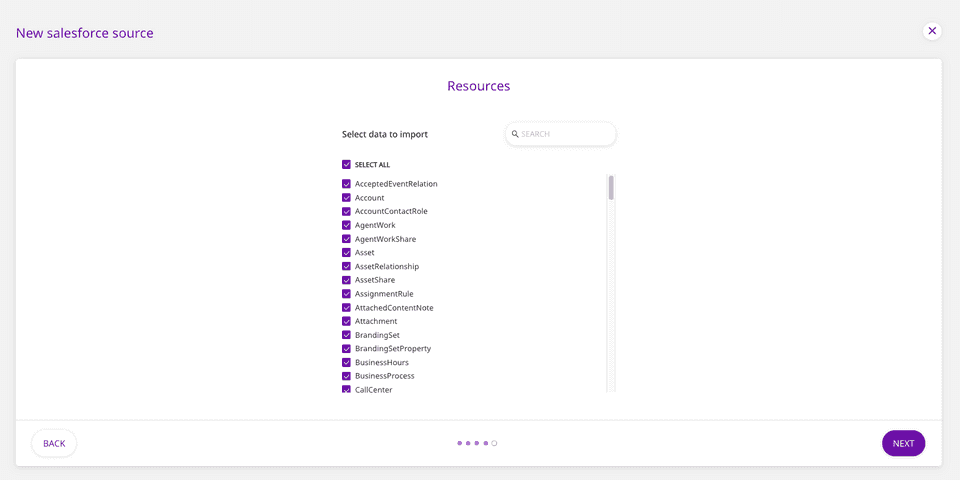Image resolution: width=960 pixels, height=480 pixels.
Task: Click the 'New salesforce source' title
Action: [84, 33]
